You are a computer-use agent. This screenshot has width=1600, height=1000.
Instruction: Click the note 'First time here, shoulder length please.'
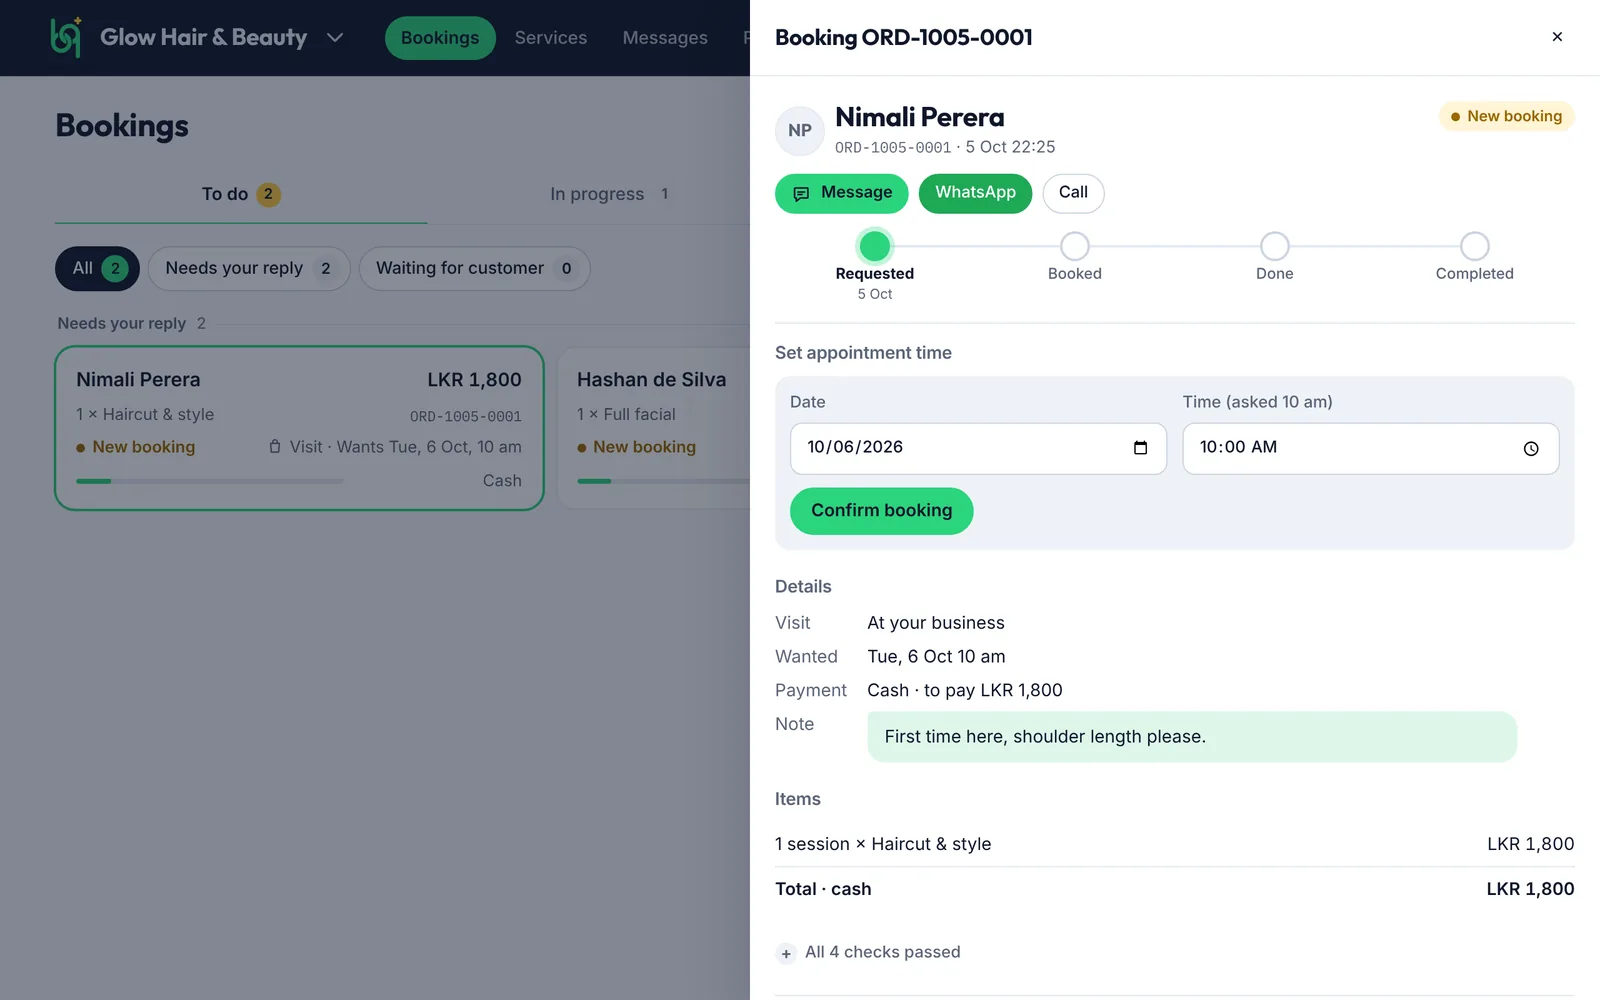click(x=1192, y=737)
